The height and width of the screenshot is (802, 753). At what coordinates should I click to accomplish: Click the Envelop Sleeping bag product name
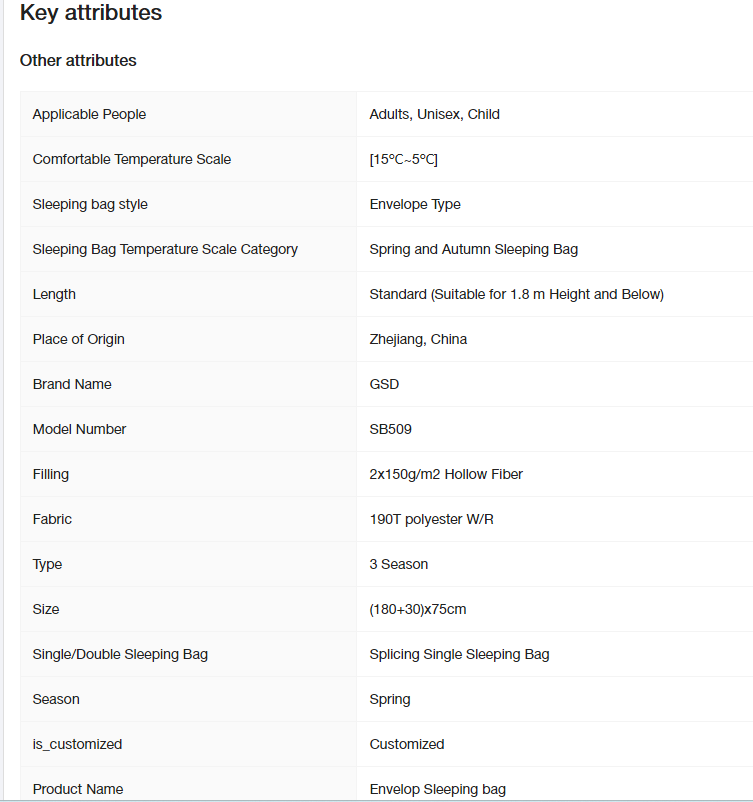tap(437, 789)
